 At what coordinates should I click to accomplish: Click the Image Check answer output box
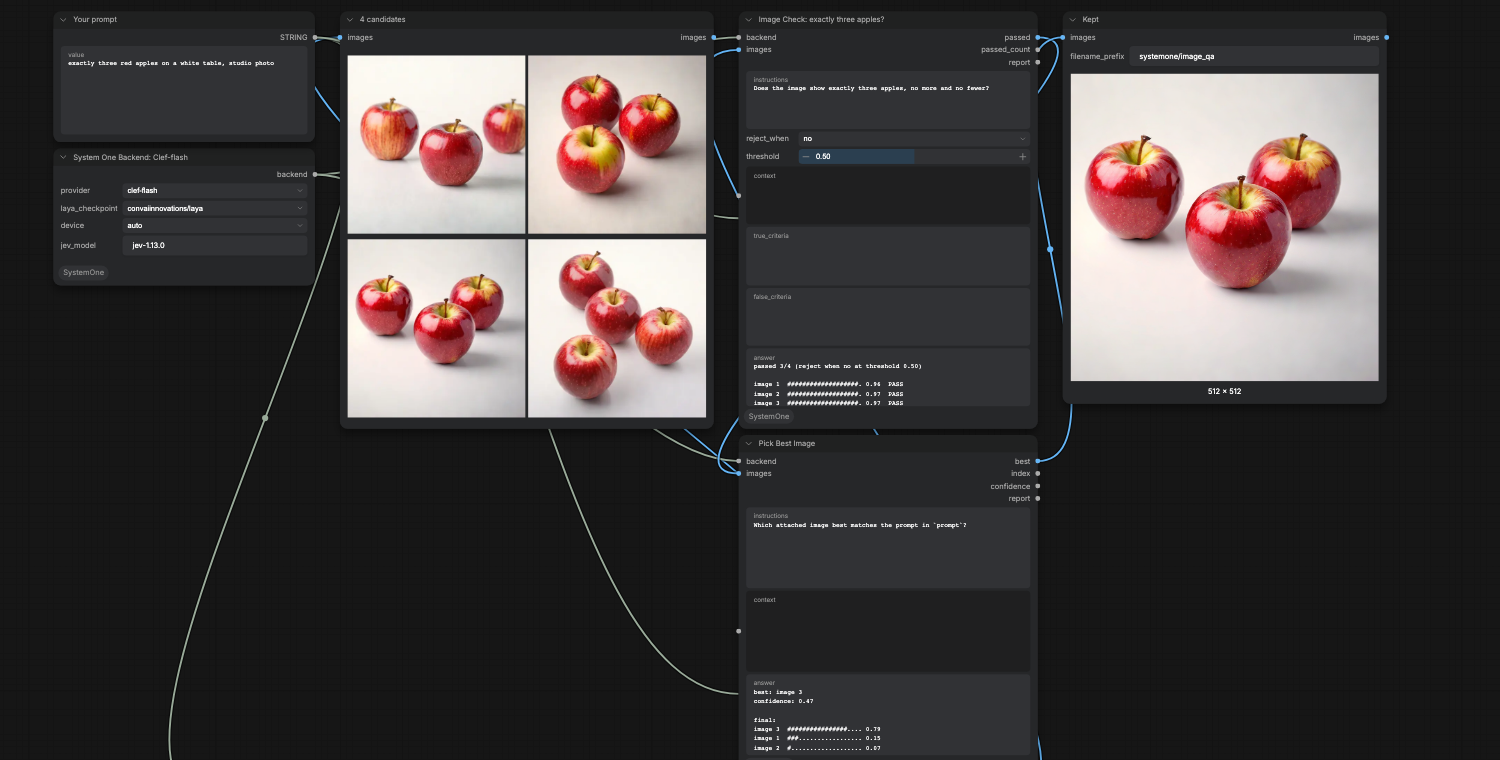(x=888, y=378)
